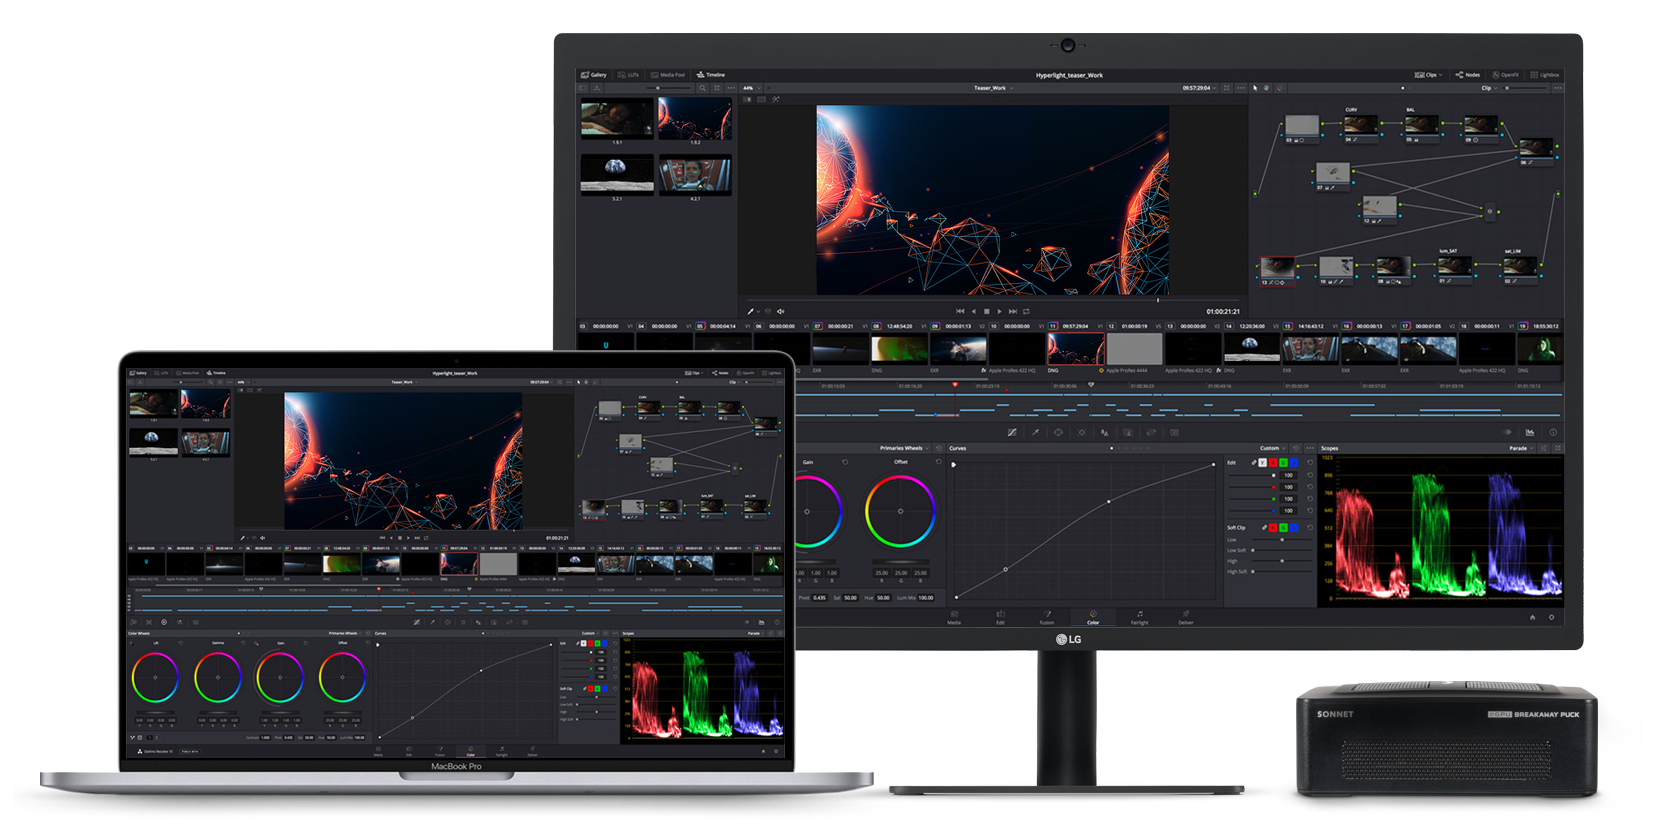The image size is (1669, 837).
Task: Toggle the Y luminance curve channel on monitor
Action: click(x=1262, y=462)
